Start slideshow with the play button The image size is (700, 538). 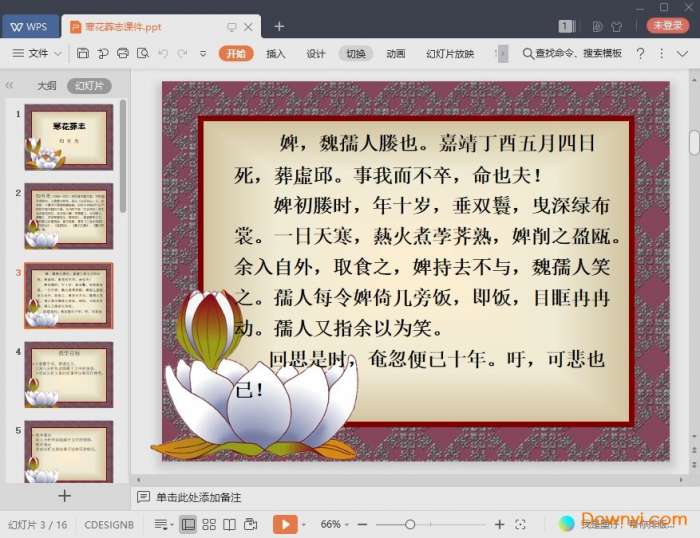(x=285, y=524)
